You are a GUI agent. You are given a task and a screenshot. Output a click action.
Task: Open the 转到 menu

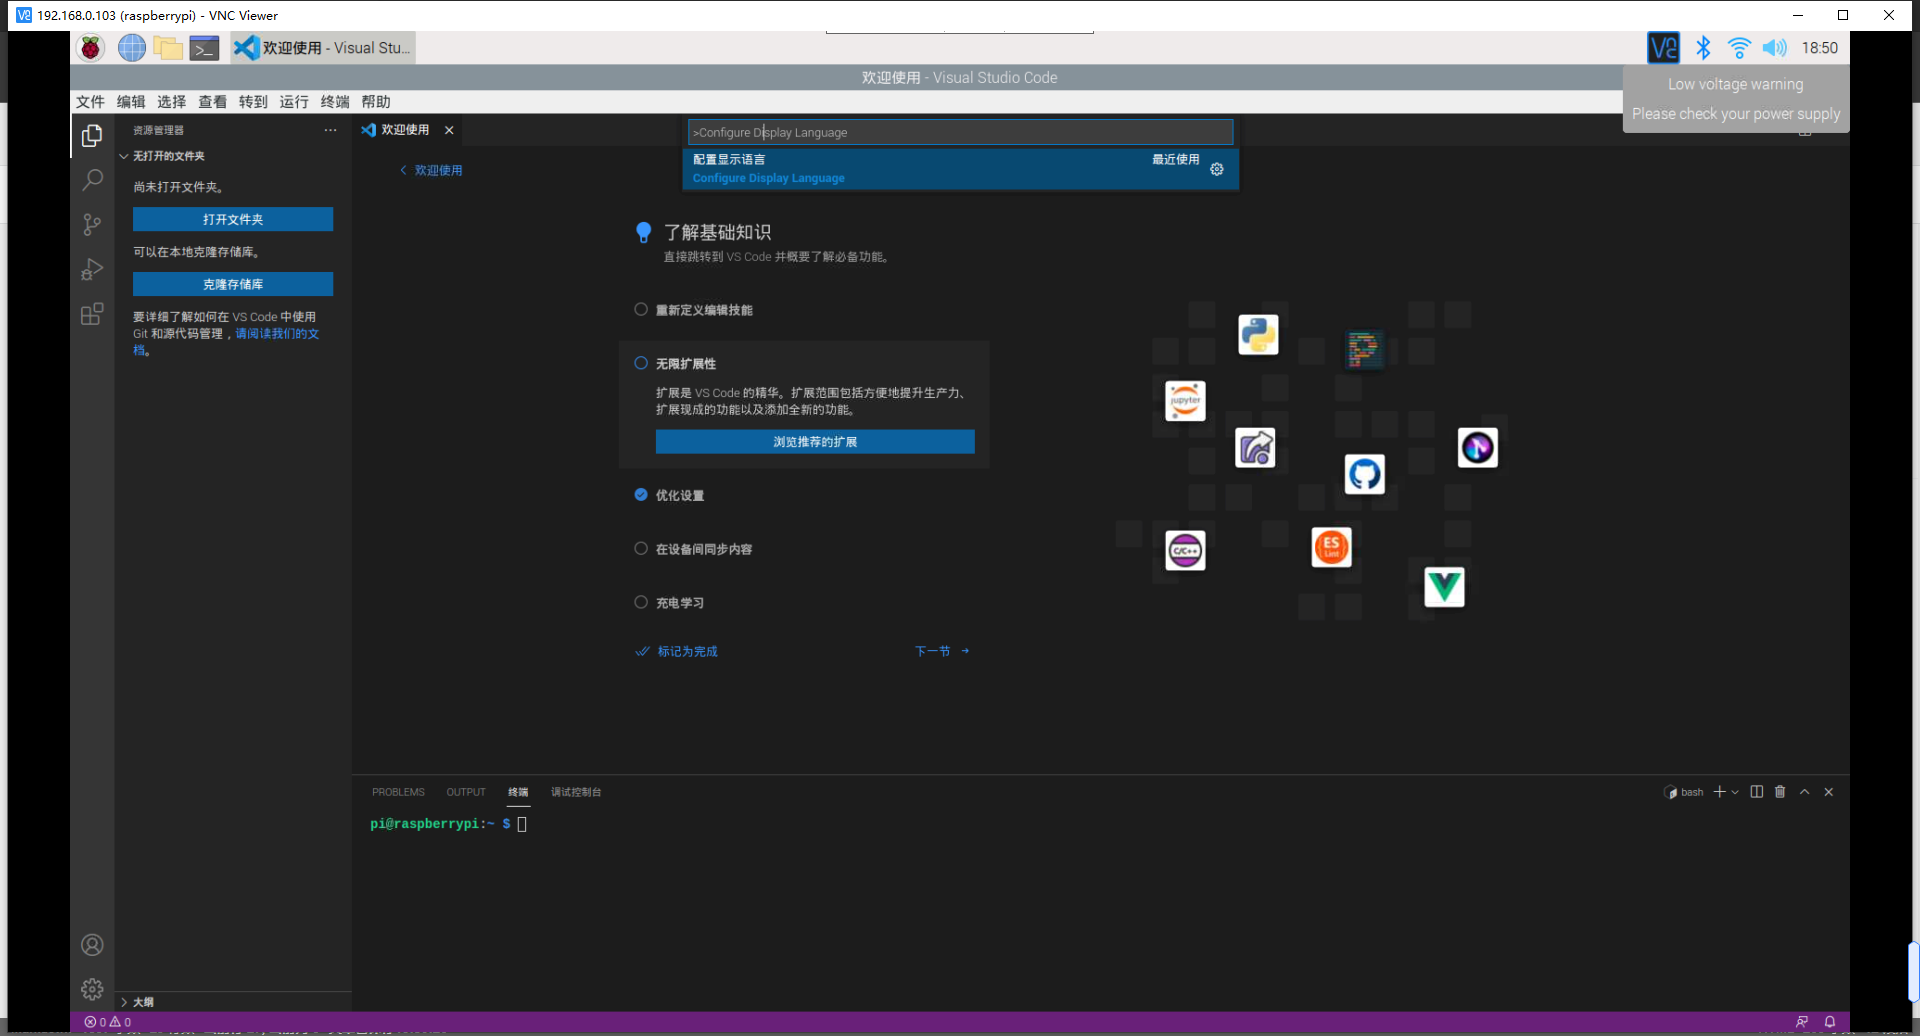[x=253, y=102]
